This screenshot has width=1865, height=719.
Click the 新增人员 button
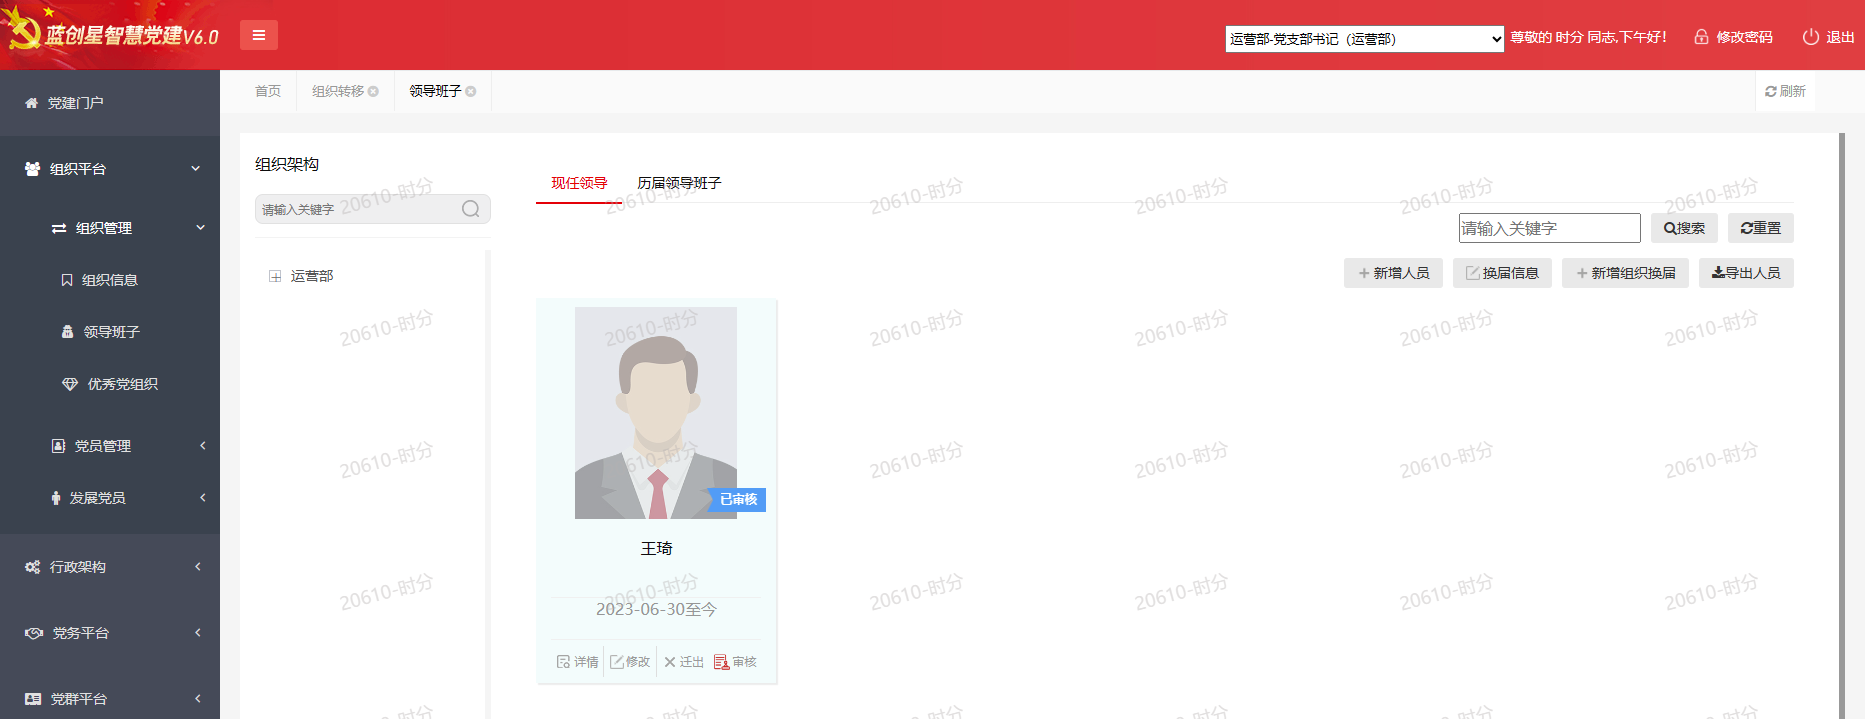(1393, 273)
